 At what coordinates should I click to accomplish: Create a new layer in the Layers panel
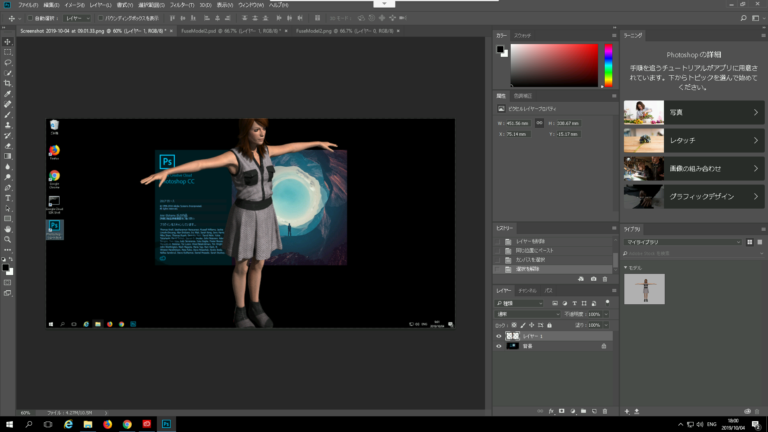point(594,411)
